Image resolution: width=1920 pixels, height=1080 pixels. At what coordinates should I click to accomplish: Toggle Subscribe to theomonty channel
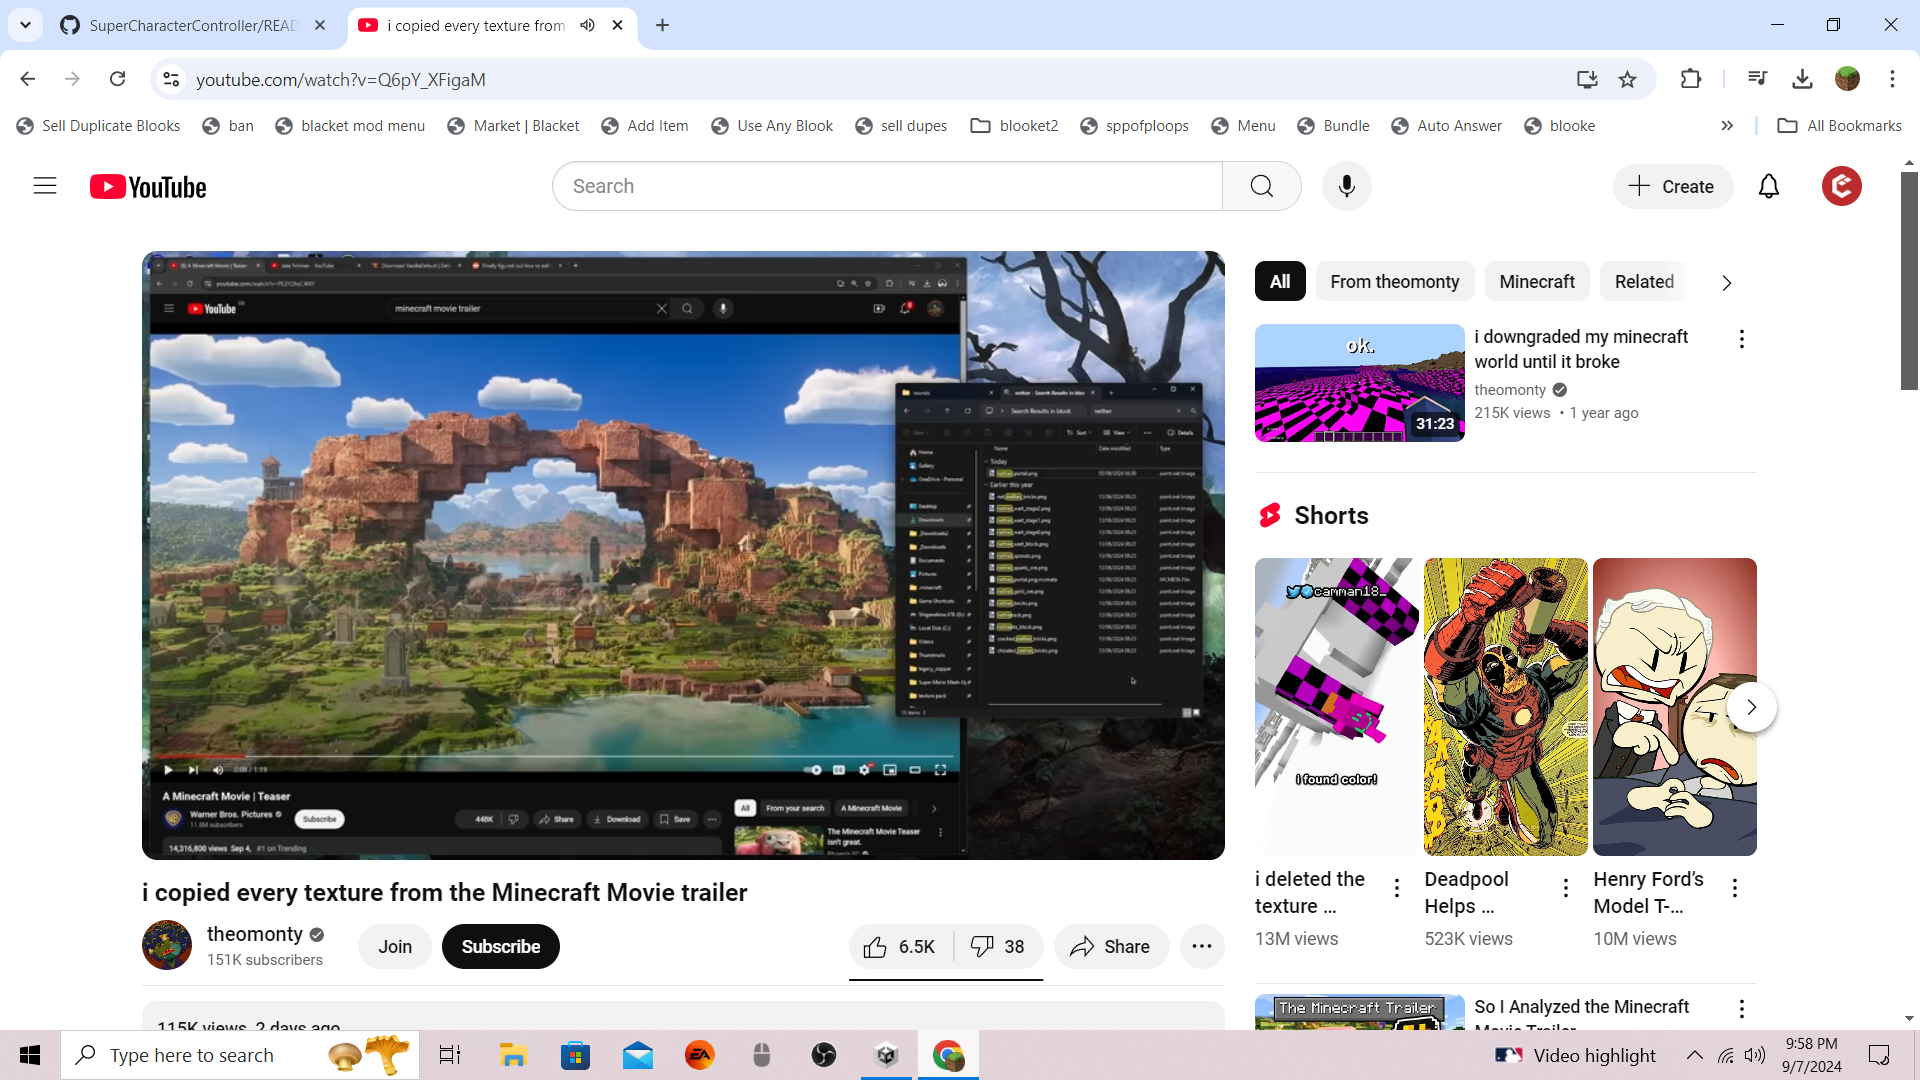click(500, 947)
